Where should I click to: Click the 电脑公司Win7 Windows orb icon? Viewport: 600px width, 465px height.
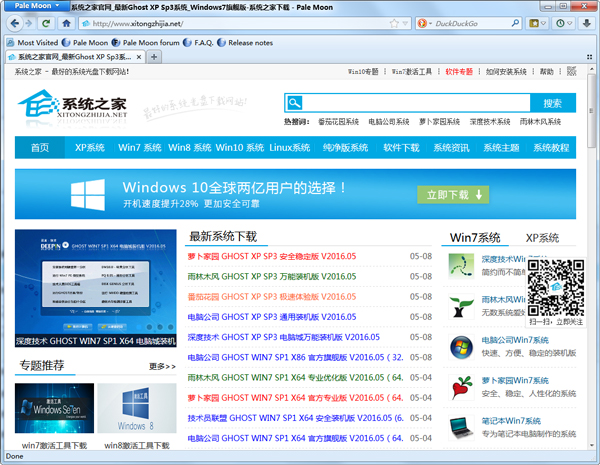pyautogui.click(x=461, y=347)
